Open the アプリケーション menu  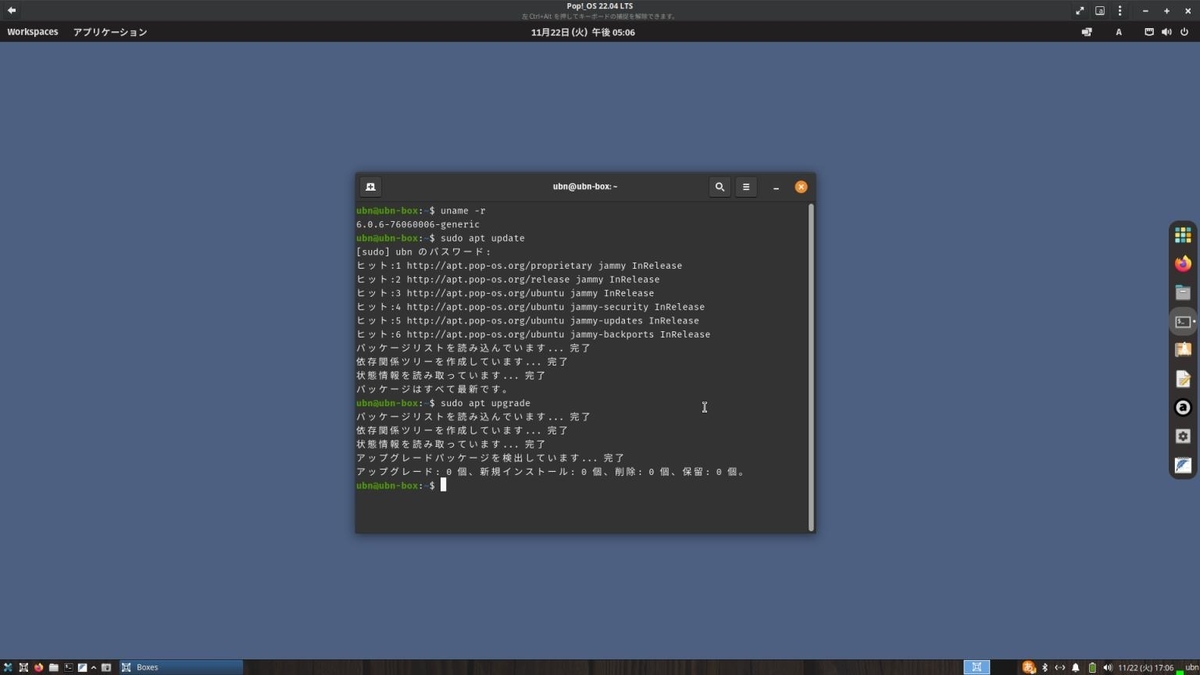[110, 32]
